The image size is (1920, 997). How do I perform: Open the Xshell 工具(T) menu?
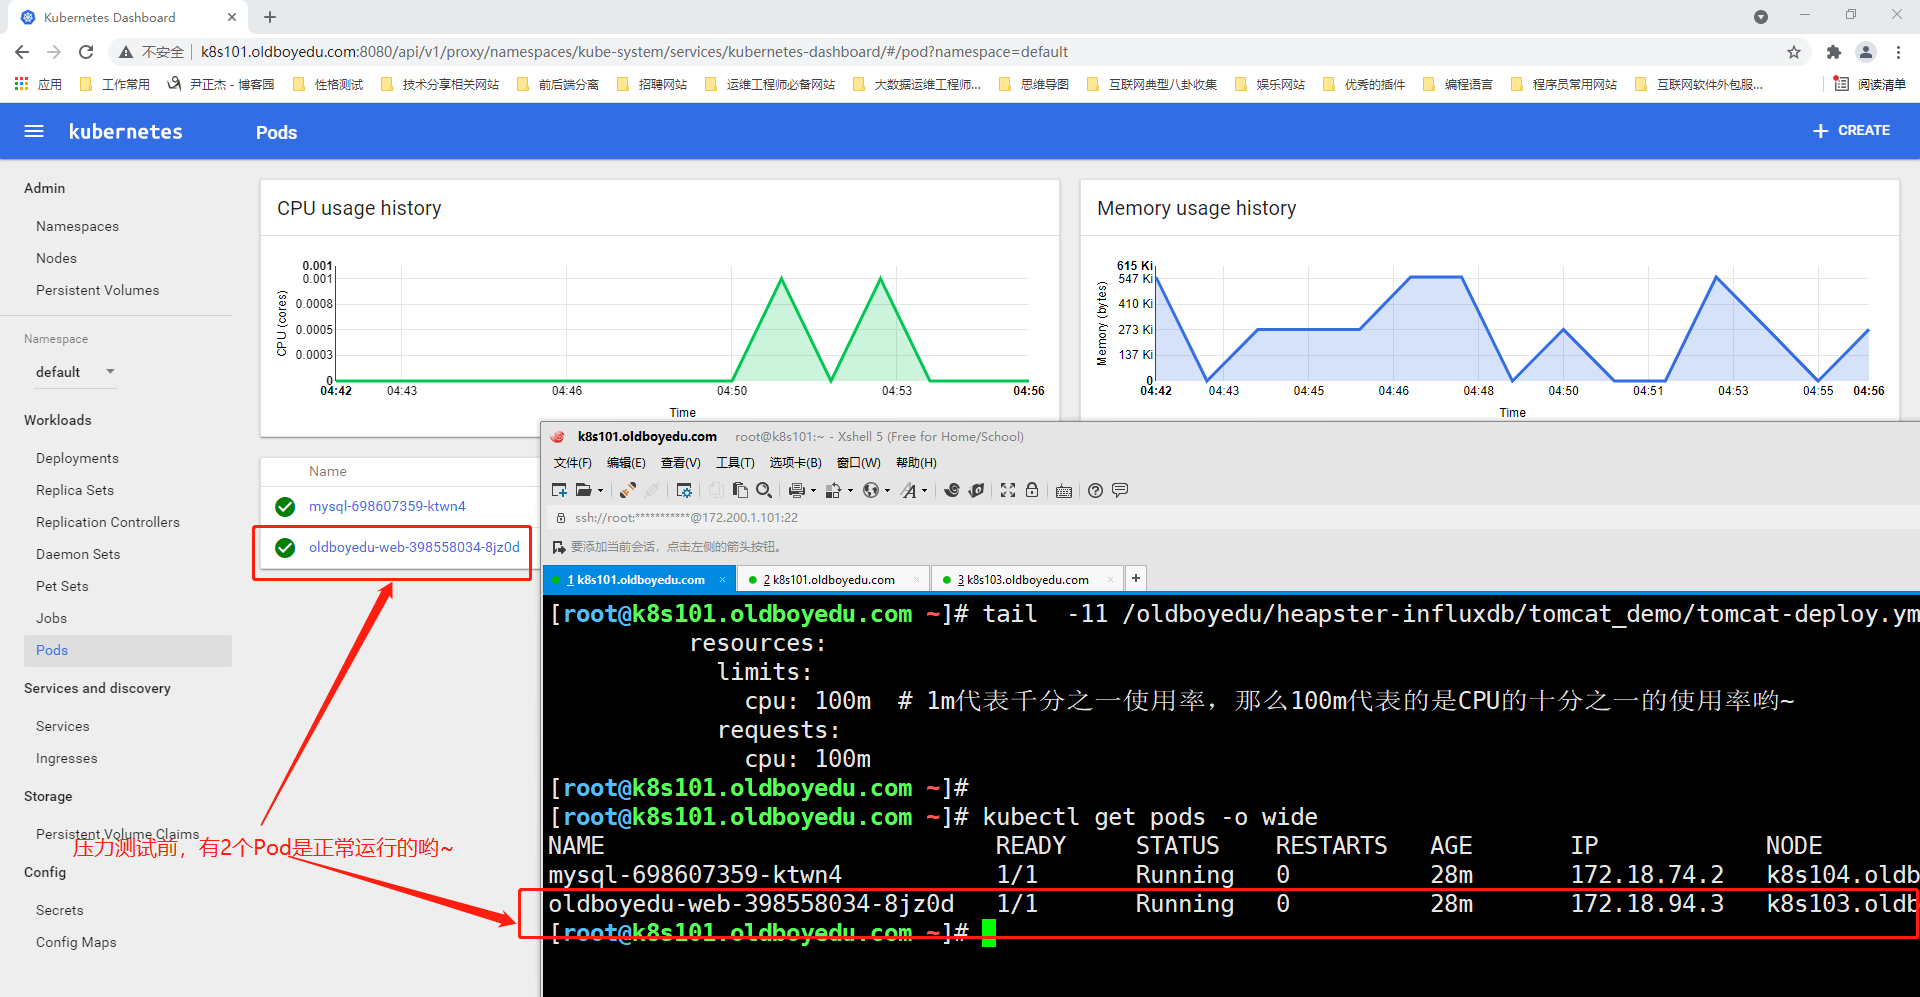pos(734,462)
